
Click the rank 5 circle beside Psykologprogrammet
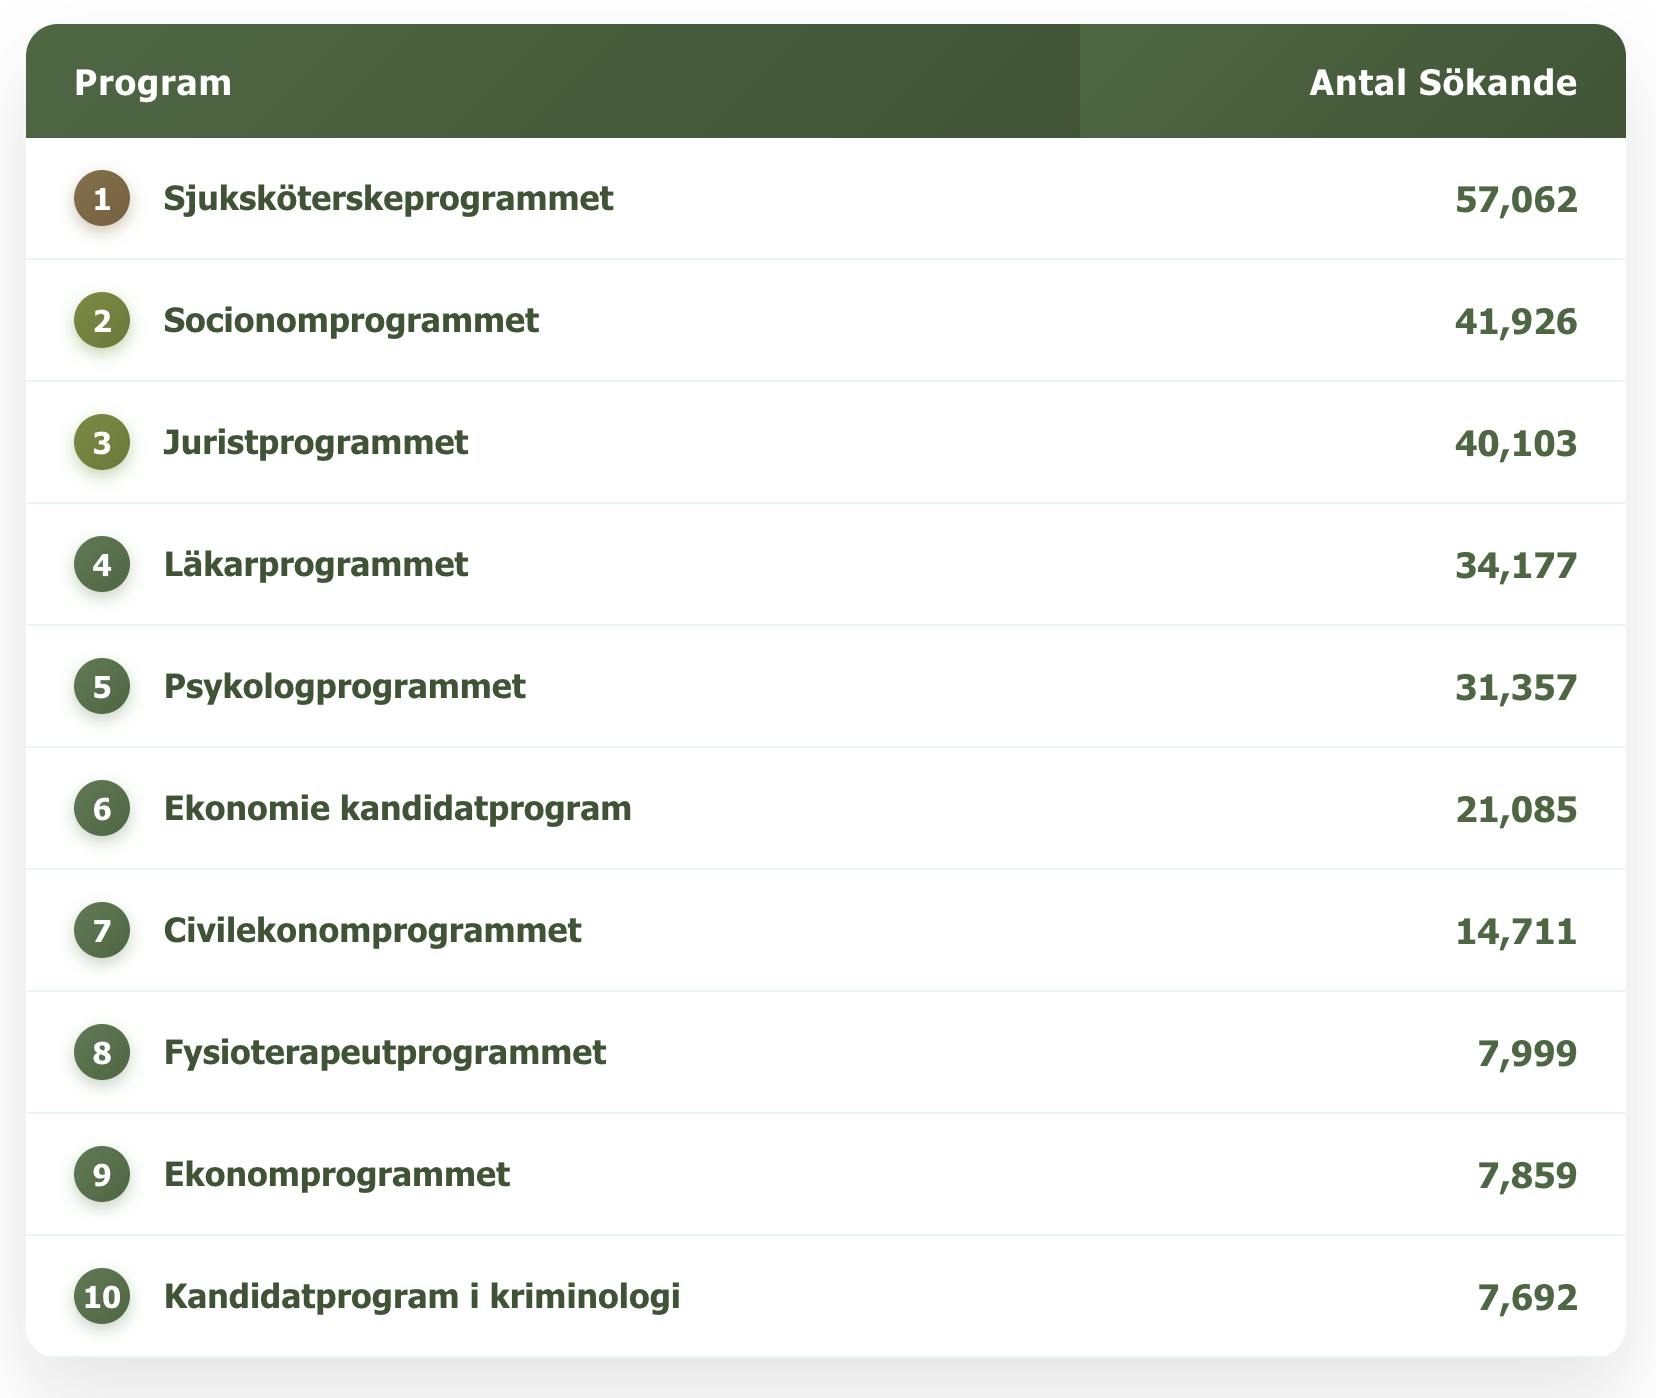101,686
